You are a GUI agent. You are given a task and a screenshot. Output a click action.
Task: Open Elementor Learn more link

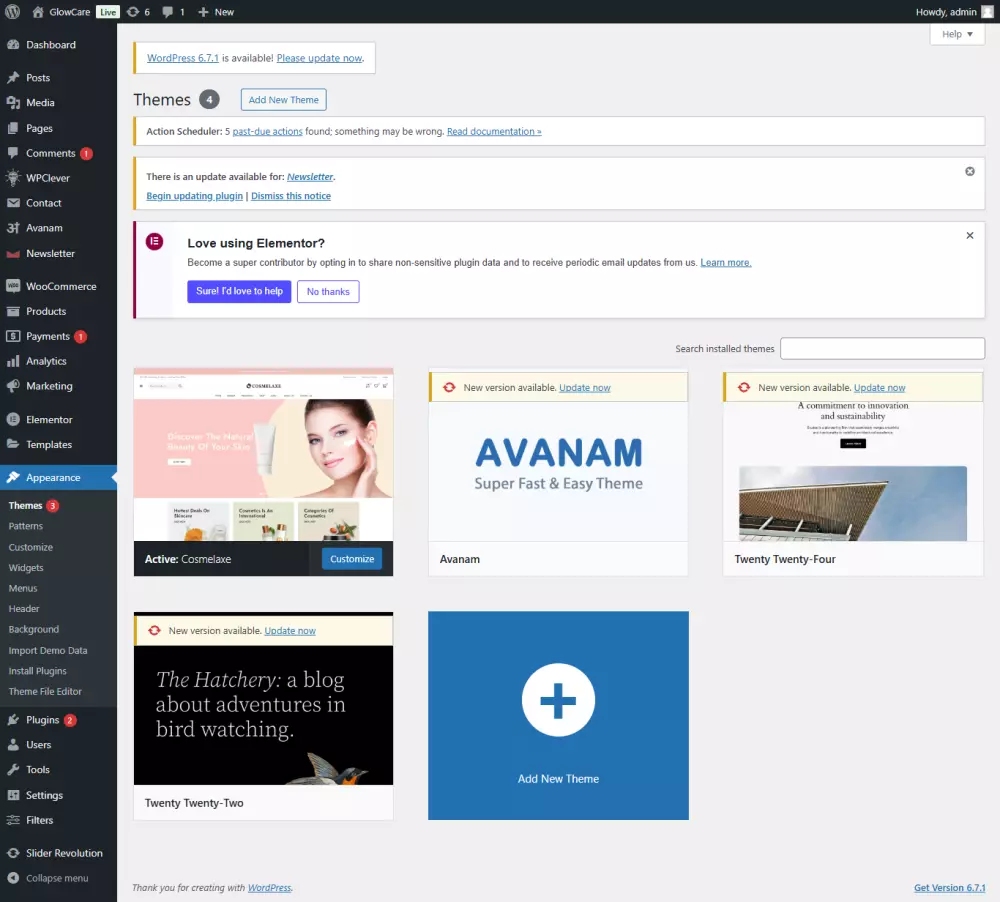(726, 263)
